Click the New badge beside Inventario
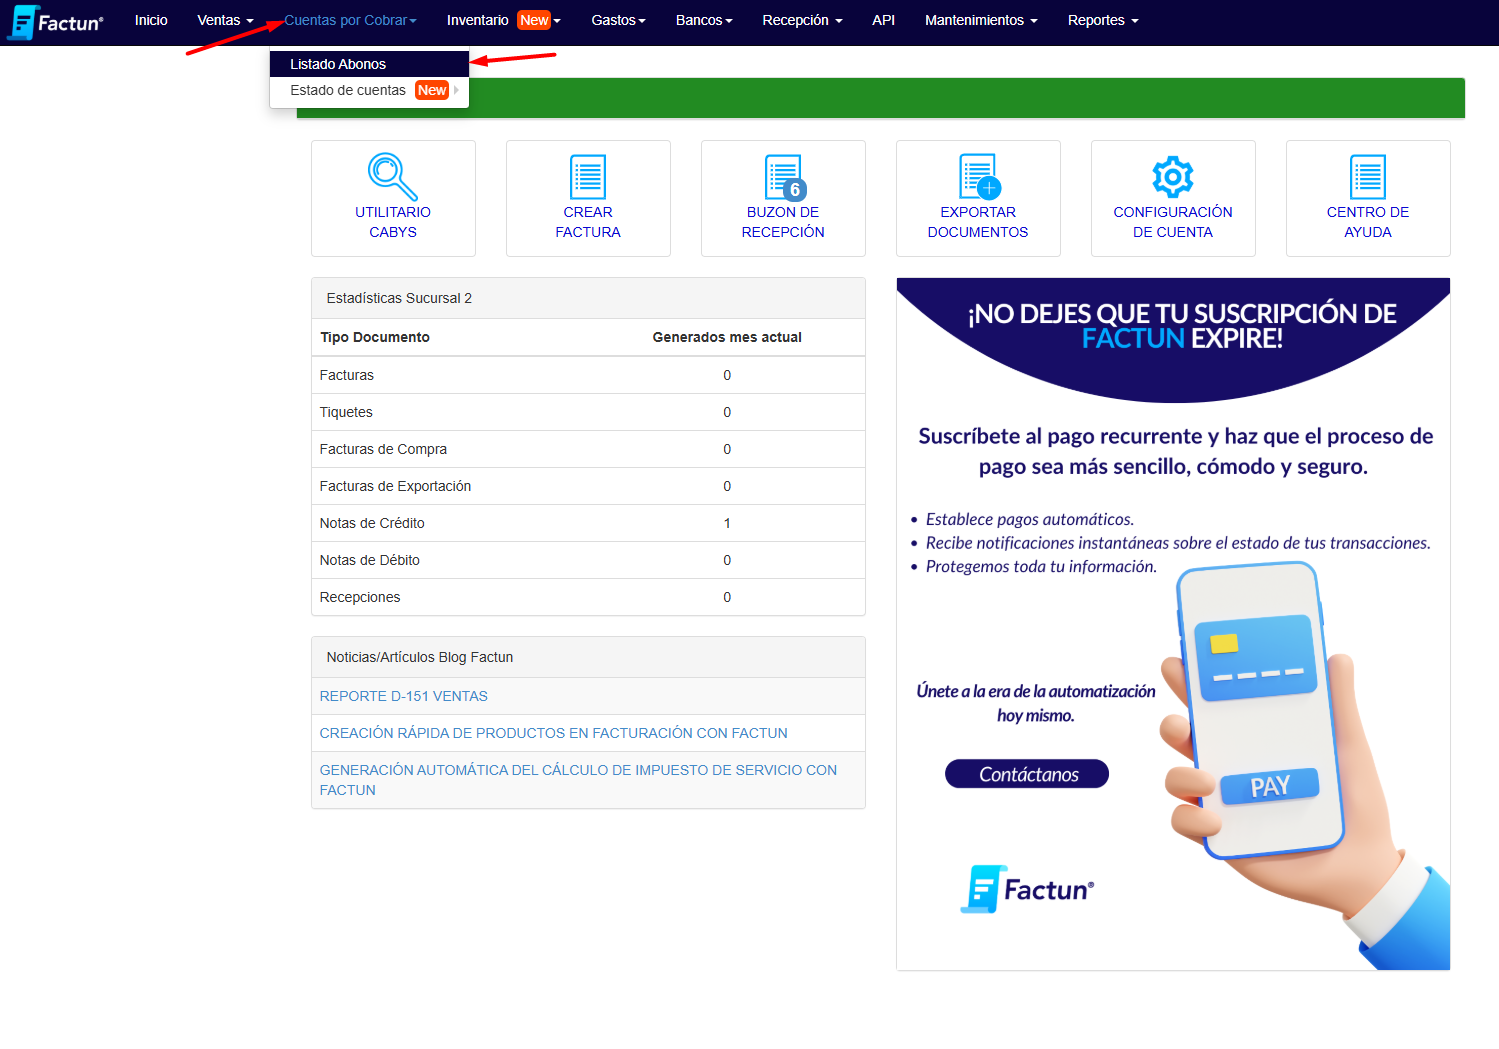This screenshot has width=1499, height=1049. coord(534,20)
